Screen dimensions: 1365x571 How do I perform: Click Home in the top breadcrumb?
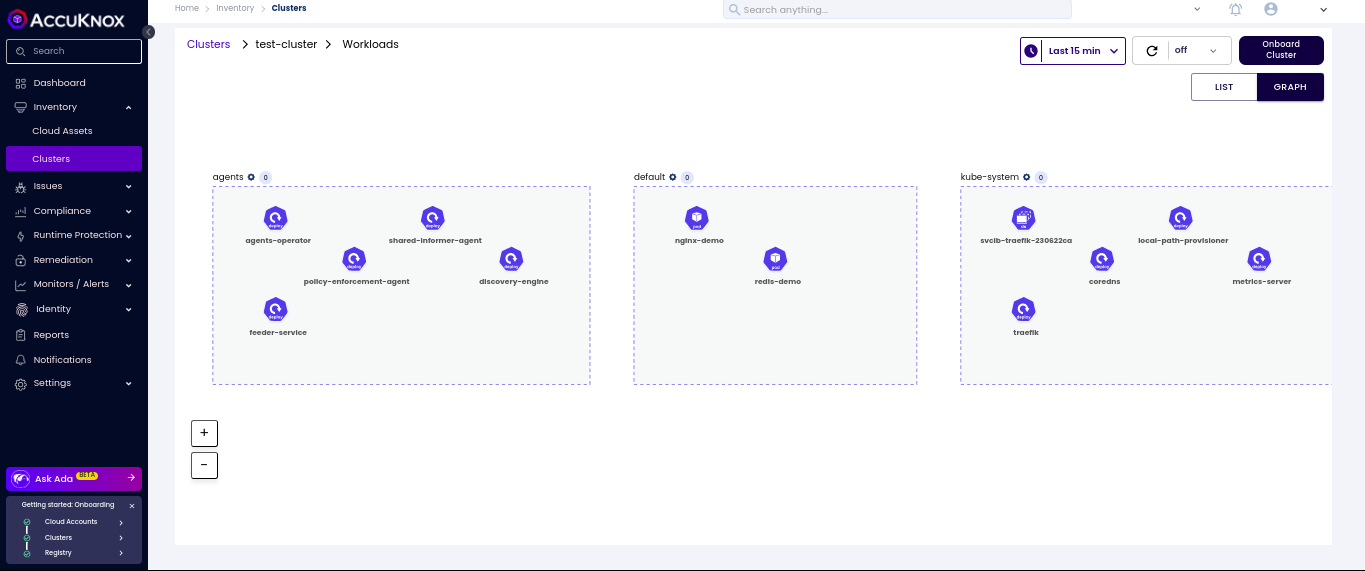pos(186,8)
